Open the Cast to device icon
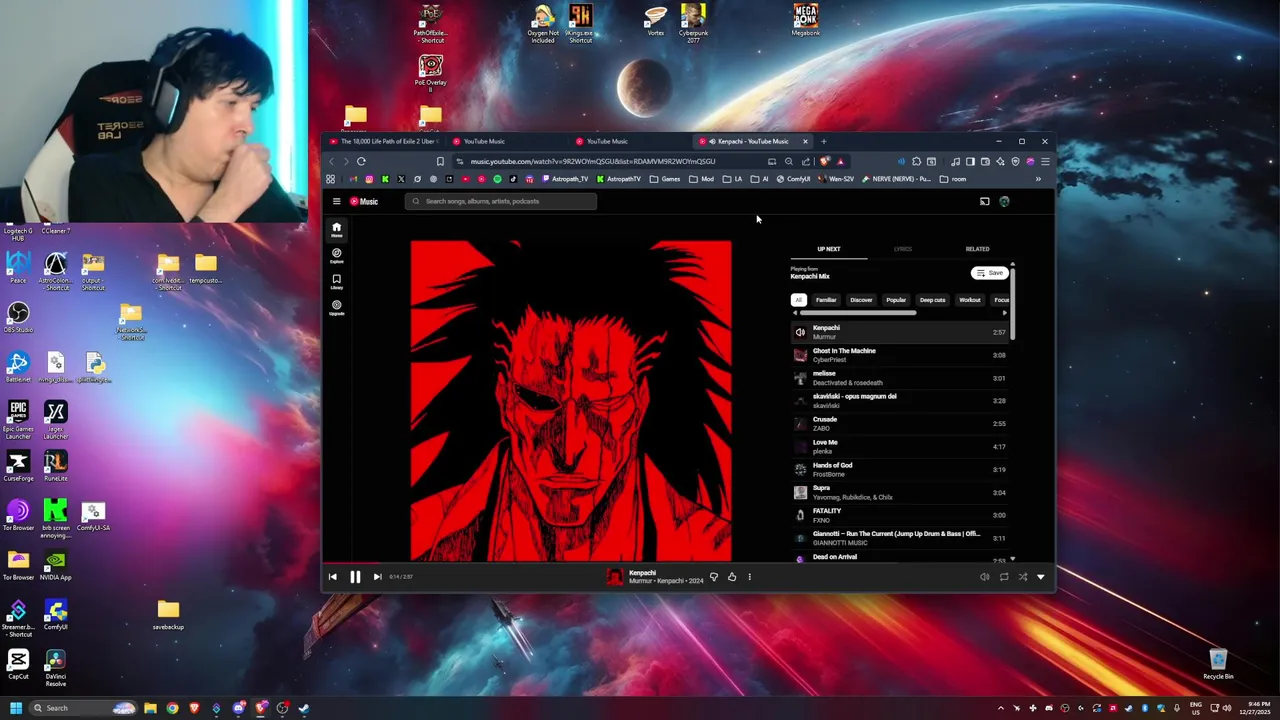This screenshot has height=720, width=1280. (x=984, y=201)
